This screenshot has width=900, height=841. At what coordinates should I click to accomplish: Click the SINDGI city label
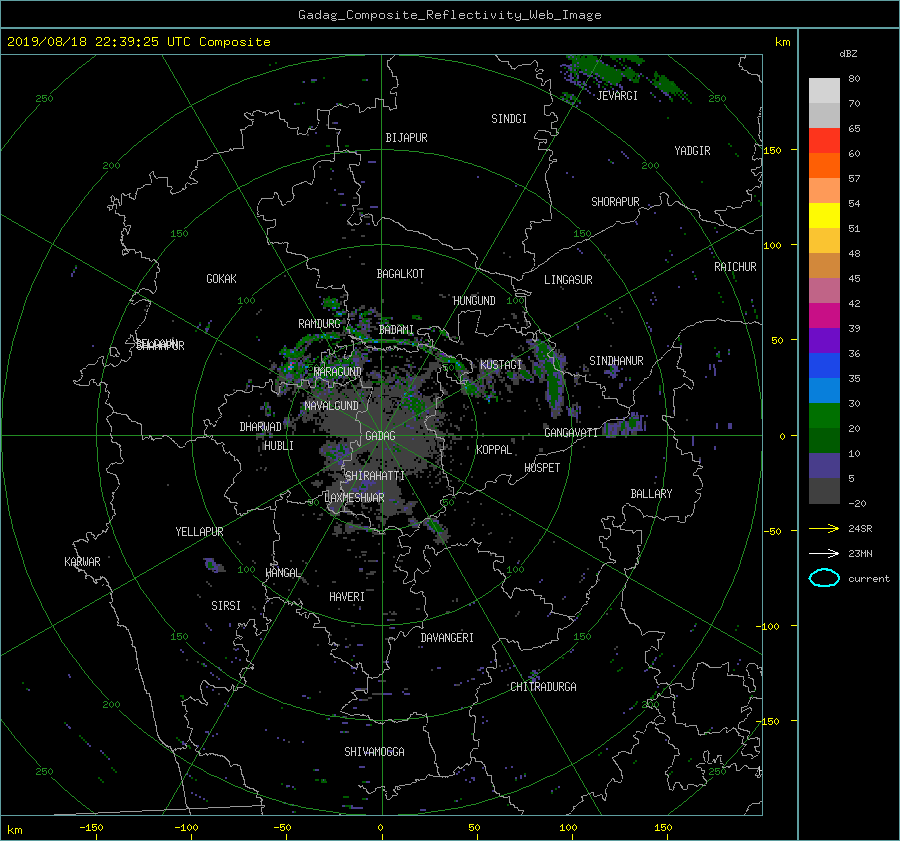click(x=509, y=119)
